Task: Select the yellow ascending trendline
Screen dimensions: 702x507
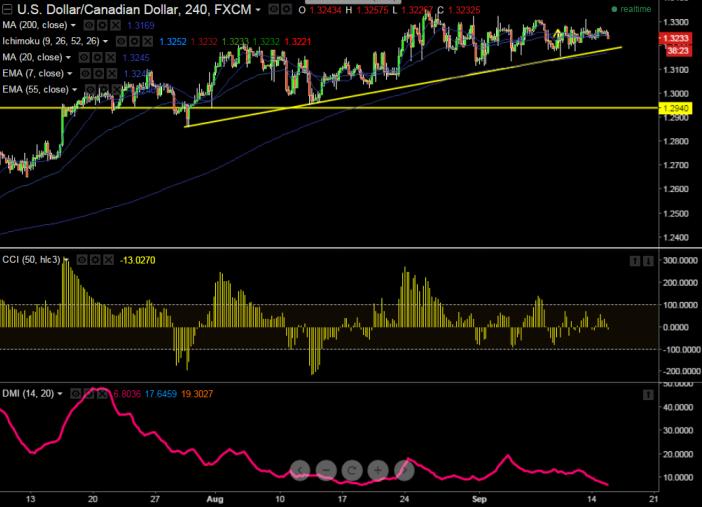Action: pyautogui.click(x=403, y=86)
